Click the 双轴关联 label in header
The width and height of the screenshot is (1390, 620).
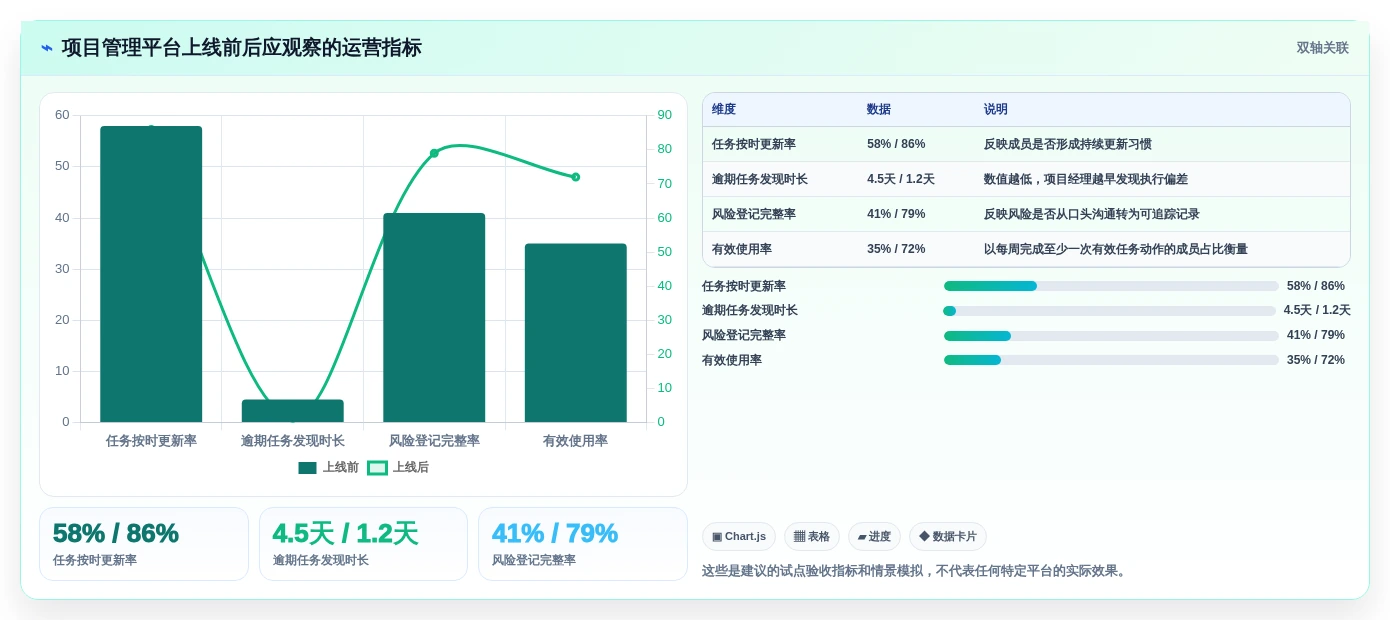(1322, 48)
